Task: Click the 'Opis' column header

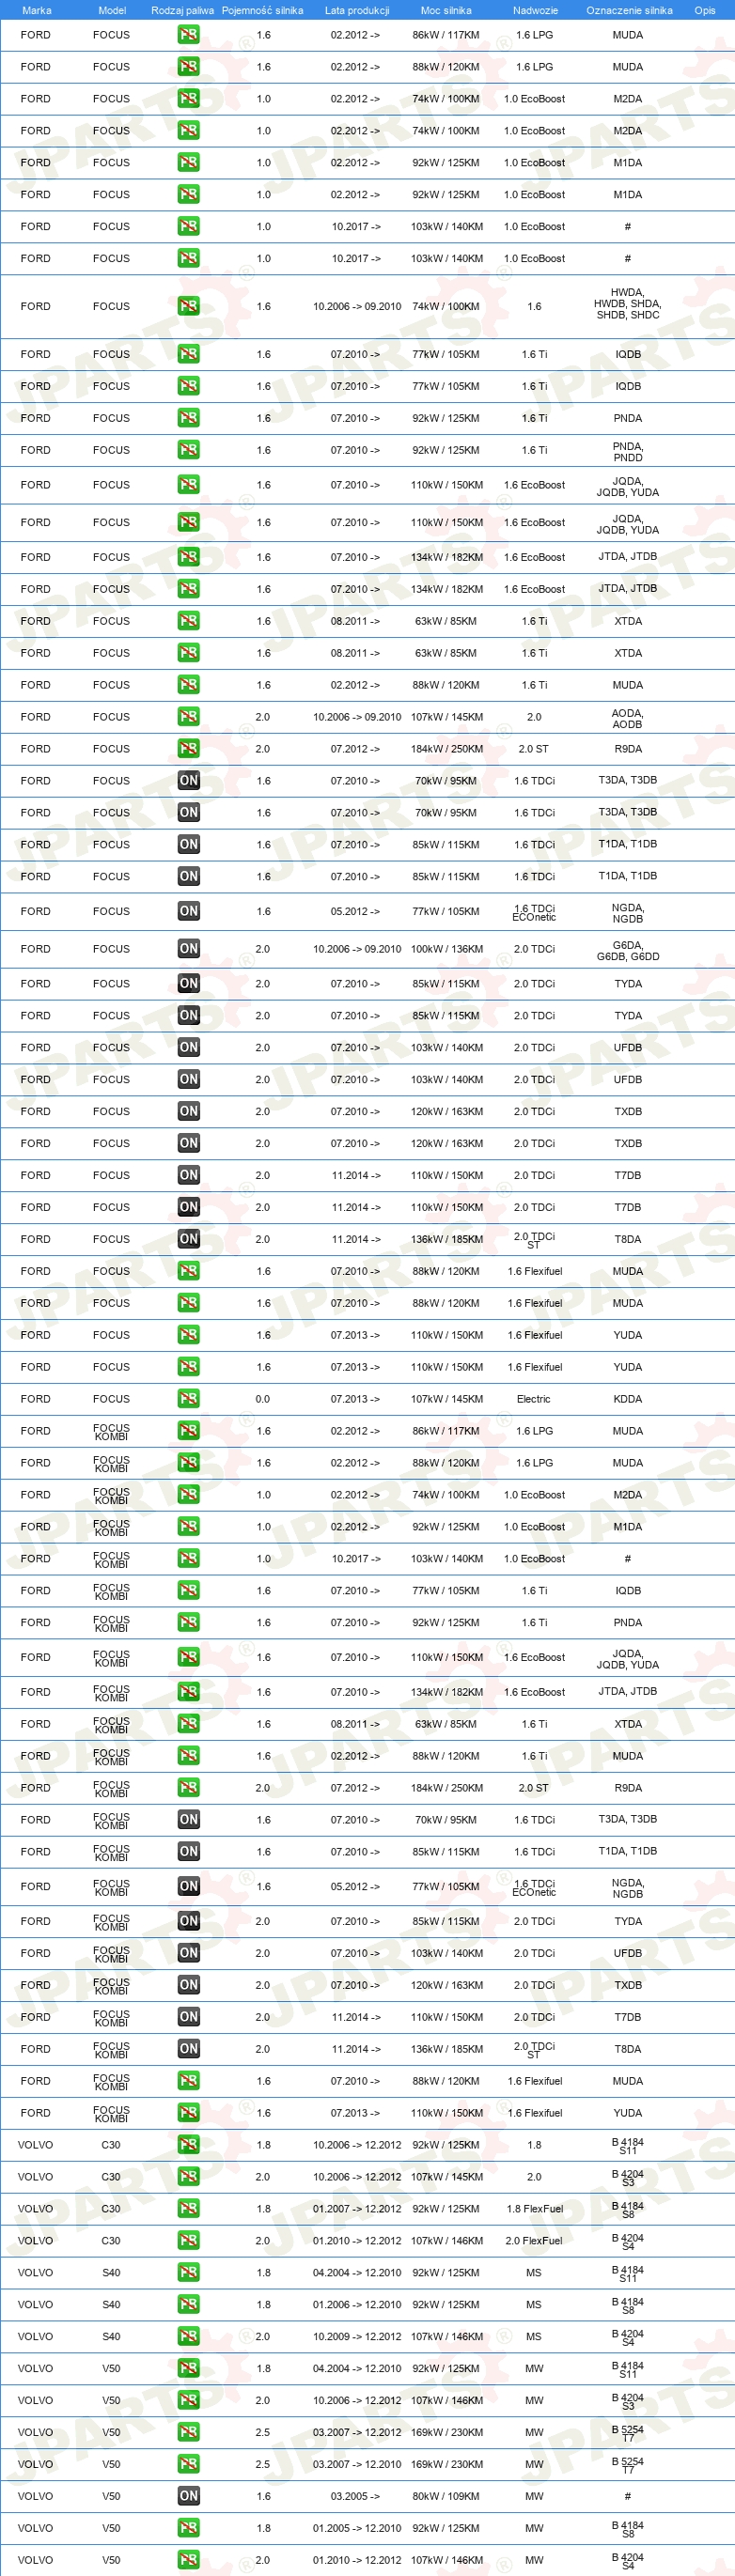Action: [705, 10]
